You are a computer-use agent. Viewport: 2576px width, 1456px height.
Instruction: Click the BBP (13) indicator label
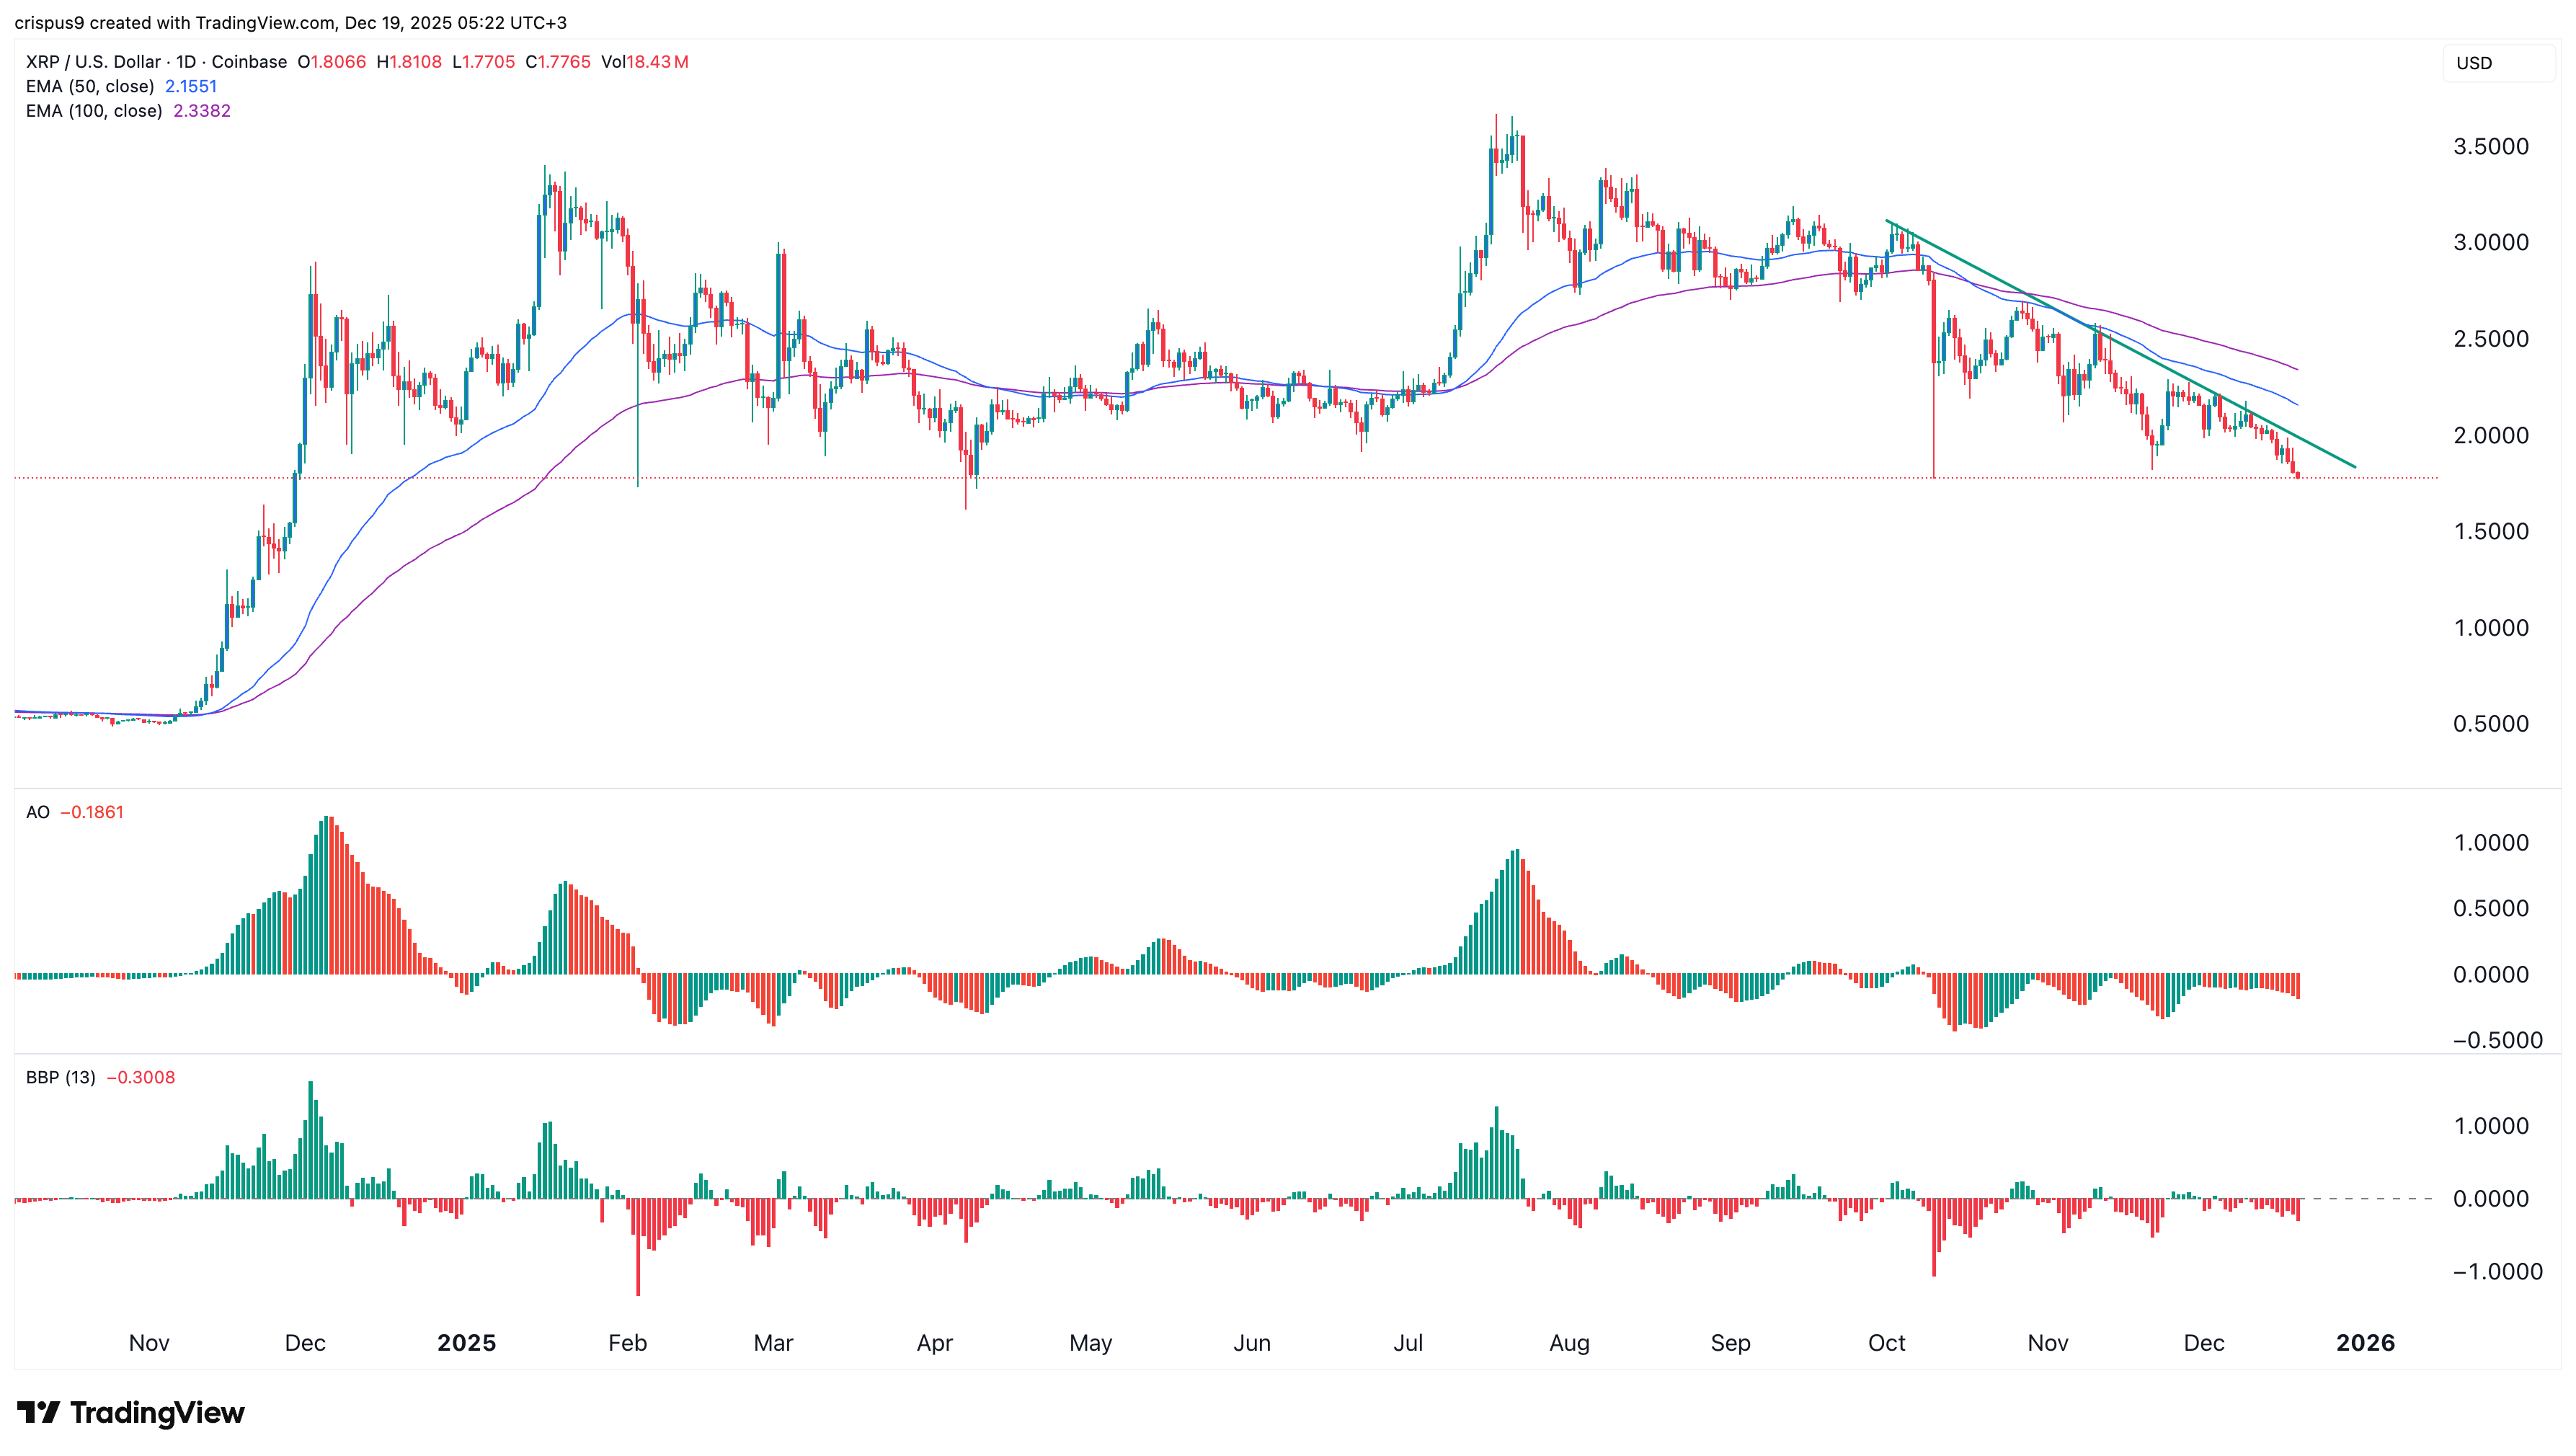tap(60, 1078)
